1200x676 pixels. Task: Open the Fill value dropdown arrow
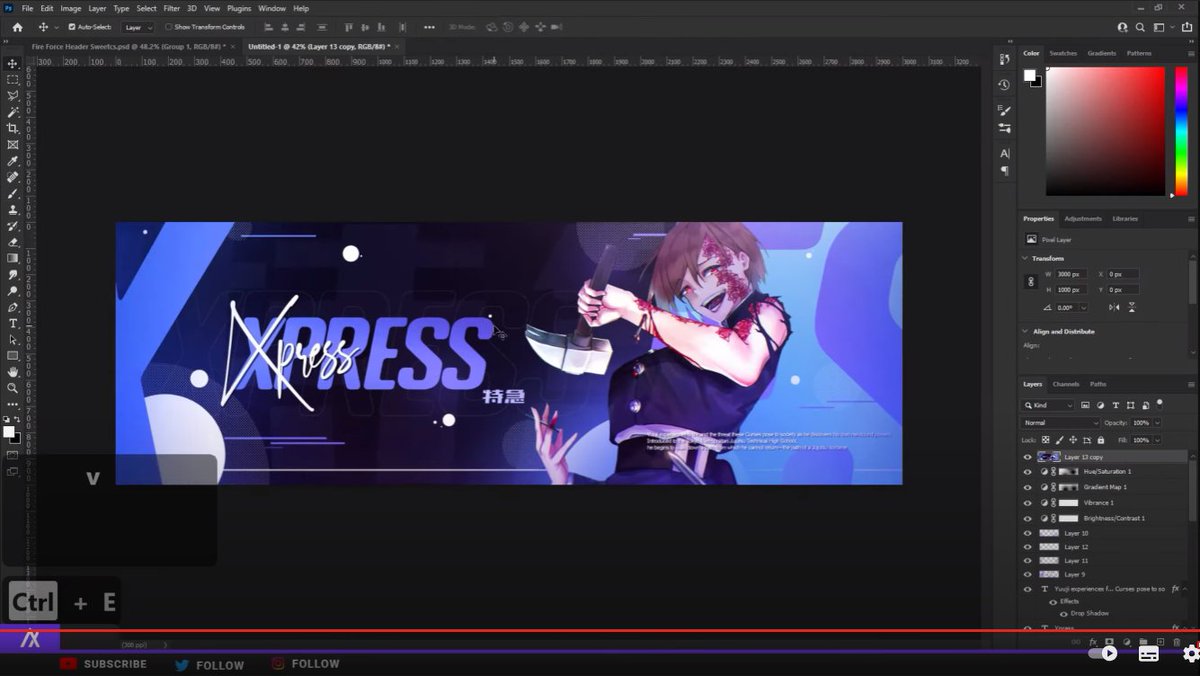(1158, 440)
